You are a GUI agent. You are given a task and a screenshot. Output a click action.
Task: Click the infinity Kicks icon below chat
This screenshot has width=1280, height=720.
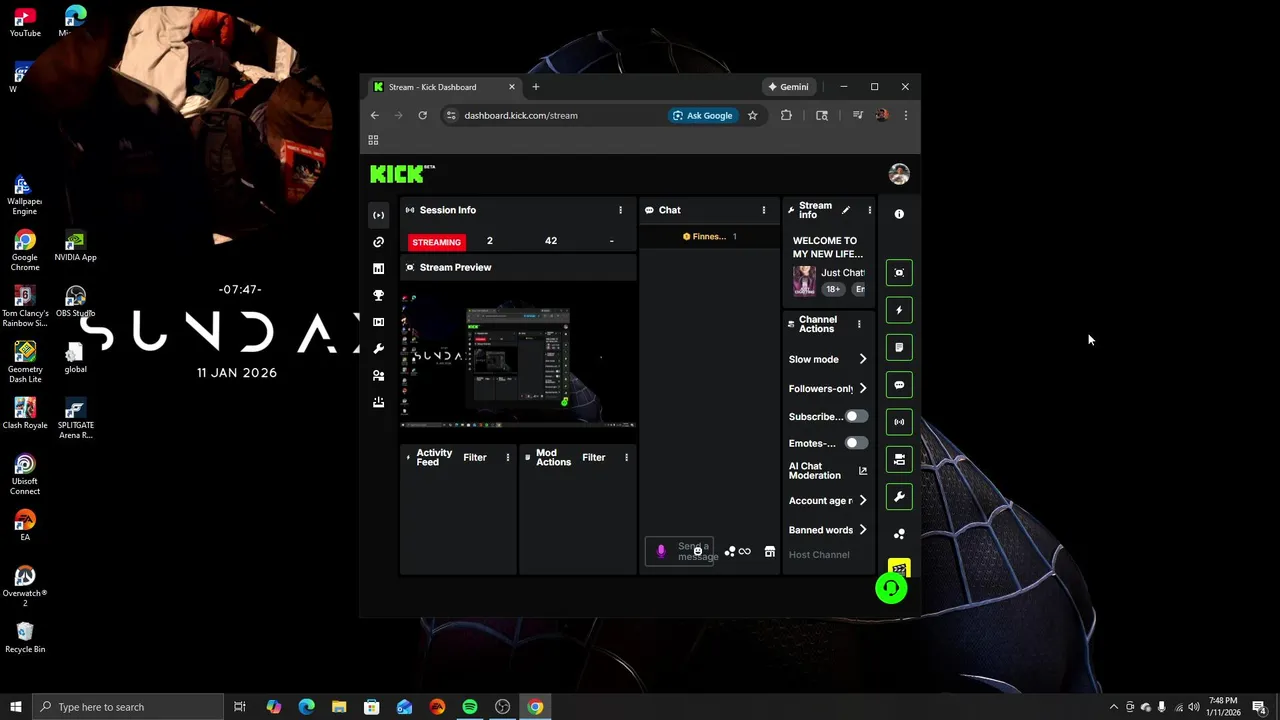[744, 552]
